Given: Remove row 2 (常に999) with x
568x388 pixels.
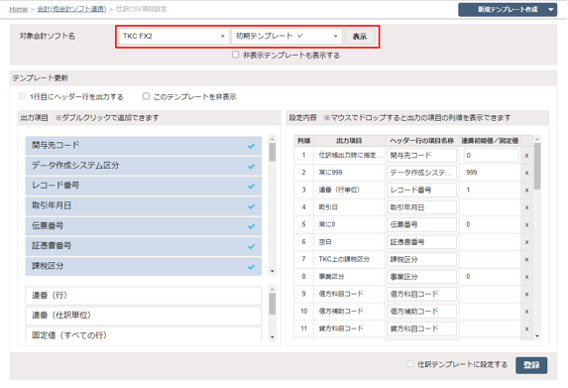Looking at the screenshot, I should pos(527,173).
